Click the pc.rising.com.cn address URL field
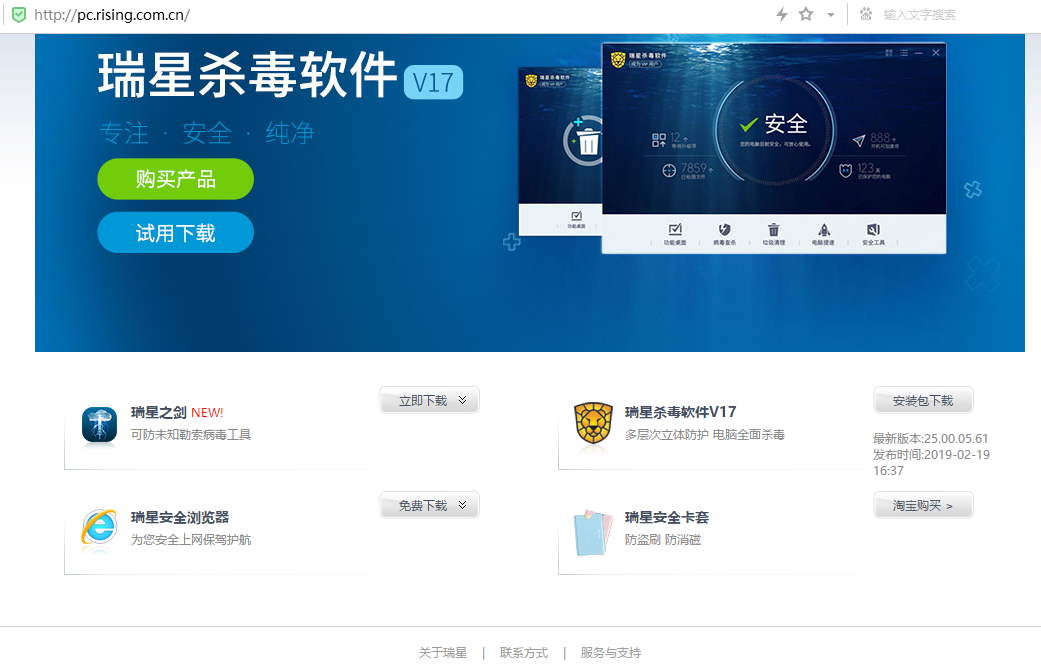The height and width of the screenshot is (668, 1041). 112,15
